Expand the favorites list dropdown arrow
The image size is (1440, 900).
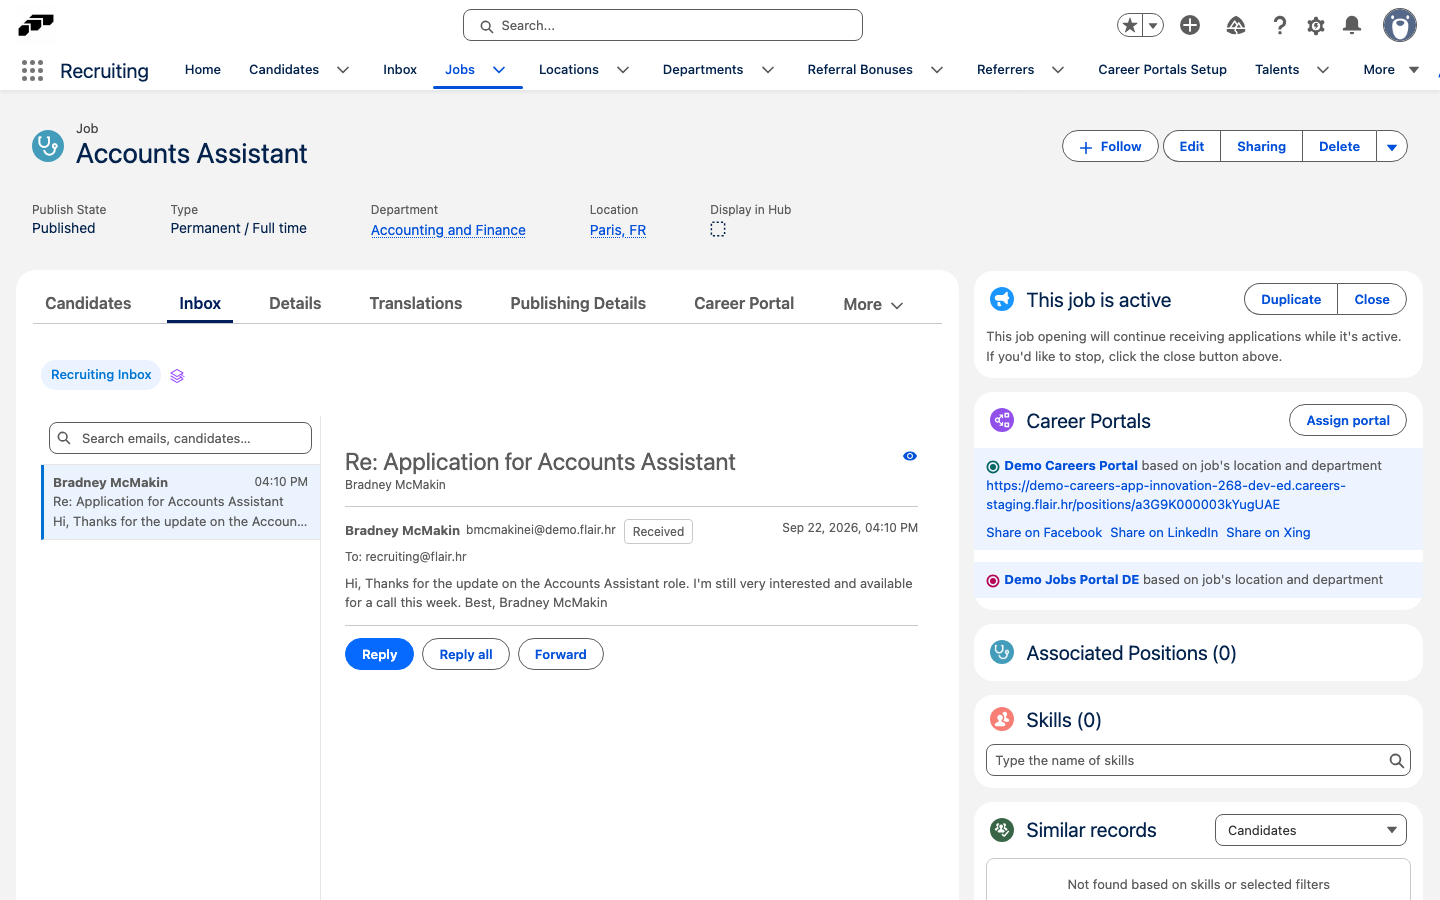pyautogui.click(x=1153, y=25)
